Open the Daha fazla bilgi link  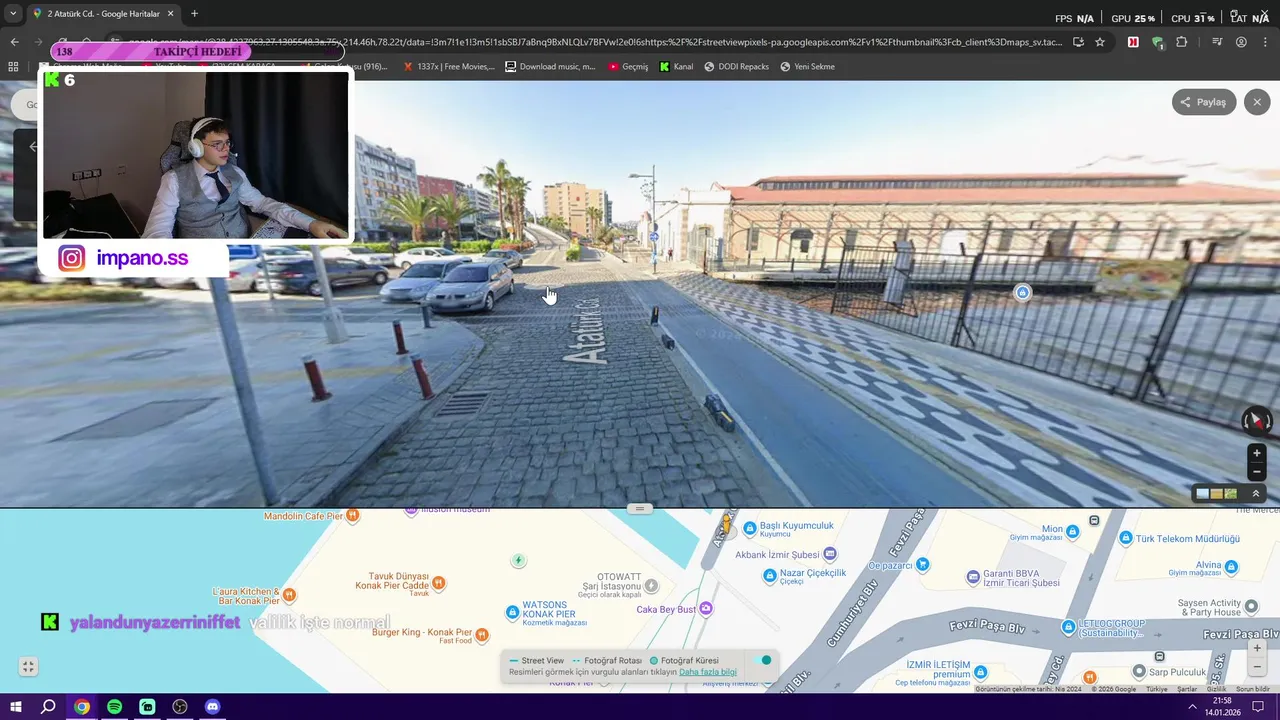tap(708, 672)
